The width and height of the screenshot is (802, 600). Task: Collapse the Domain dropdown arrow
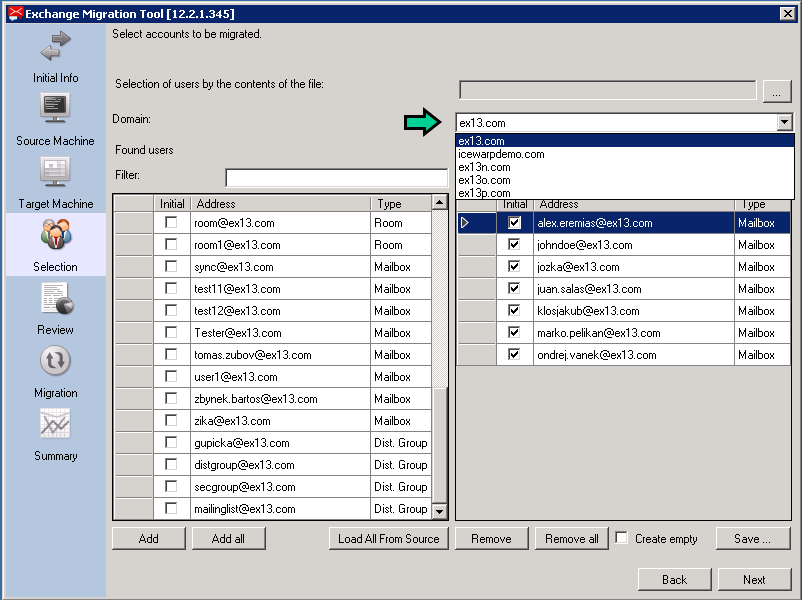point(784,123)
